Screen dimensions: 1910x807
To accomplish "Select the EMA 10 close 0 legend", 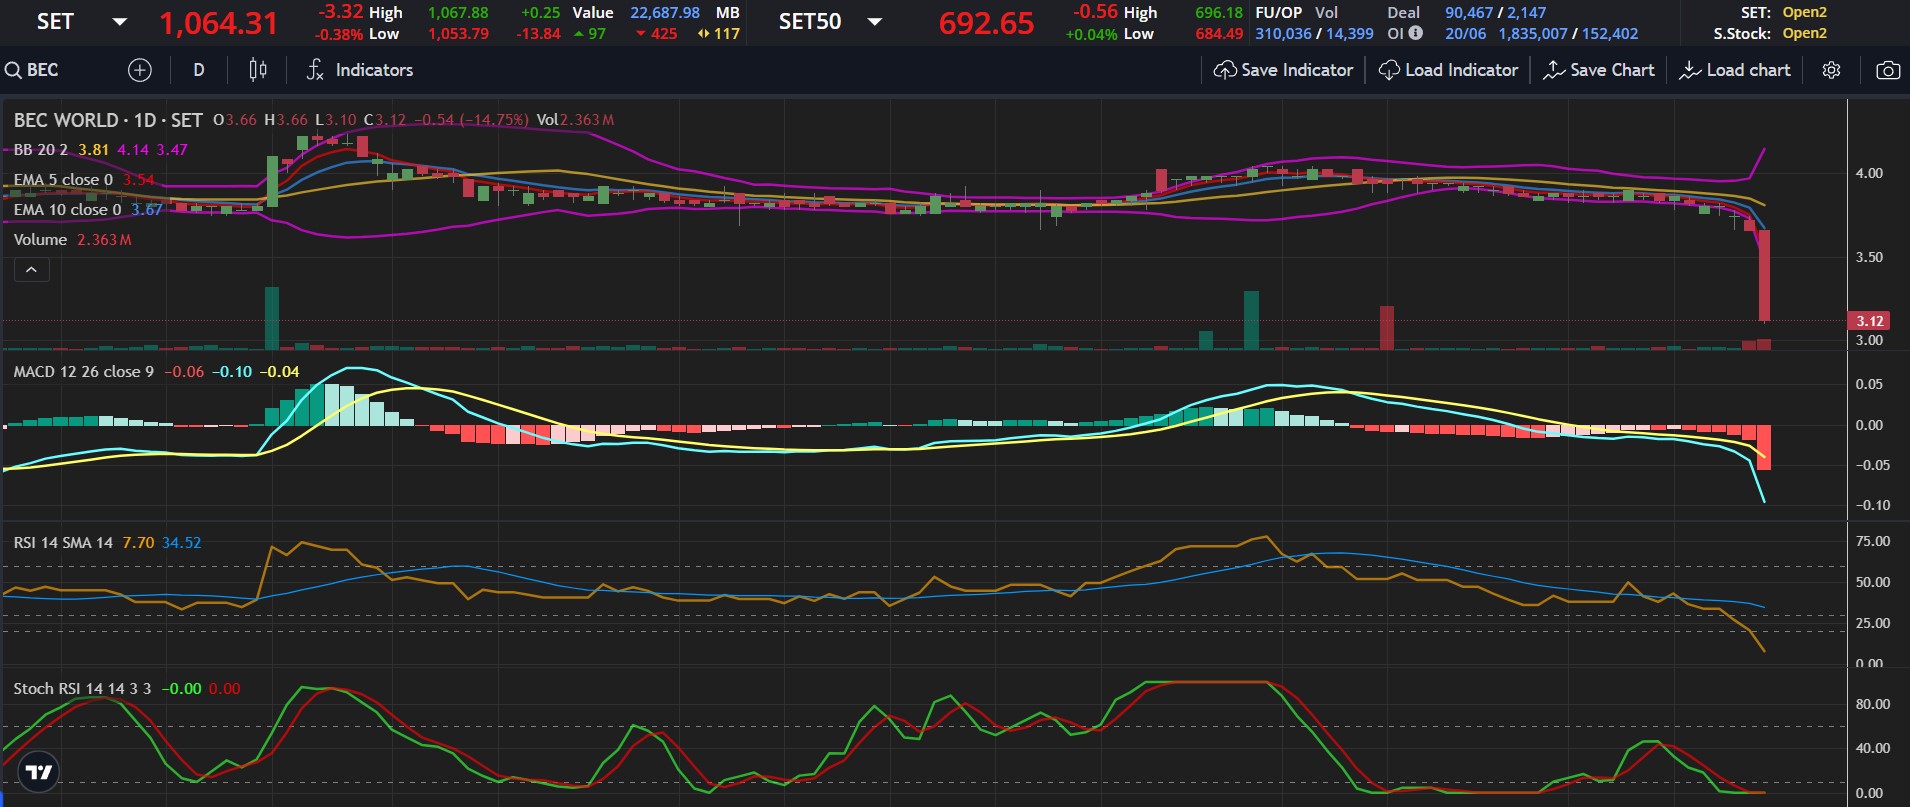I will (67, 210).
